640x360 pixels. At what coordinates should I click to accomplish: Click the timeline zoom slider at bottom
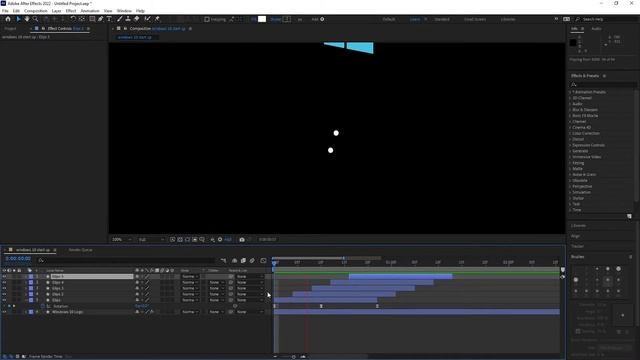(293, 357)
